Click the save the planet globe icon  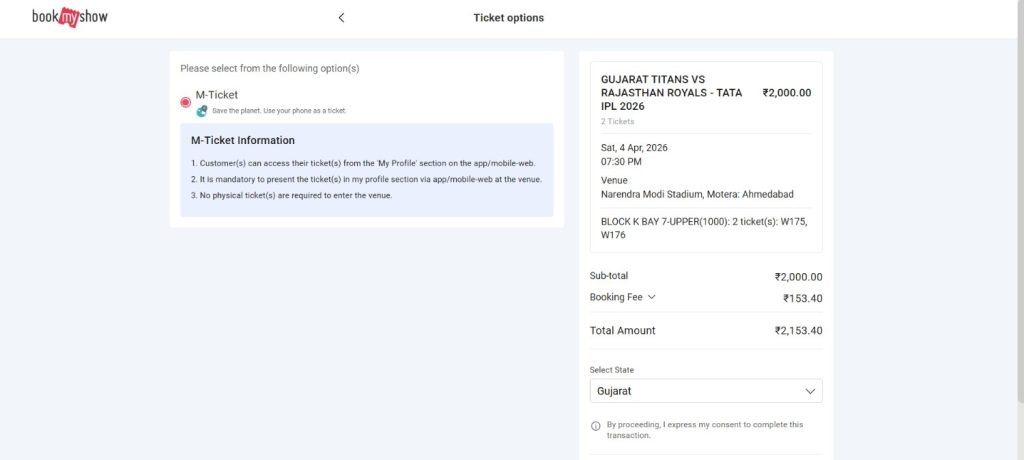point(202,111)
